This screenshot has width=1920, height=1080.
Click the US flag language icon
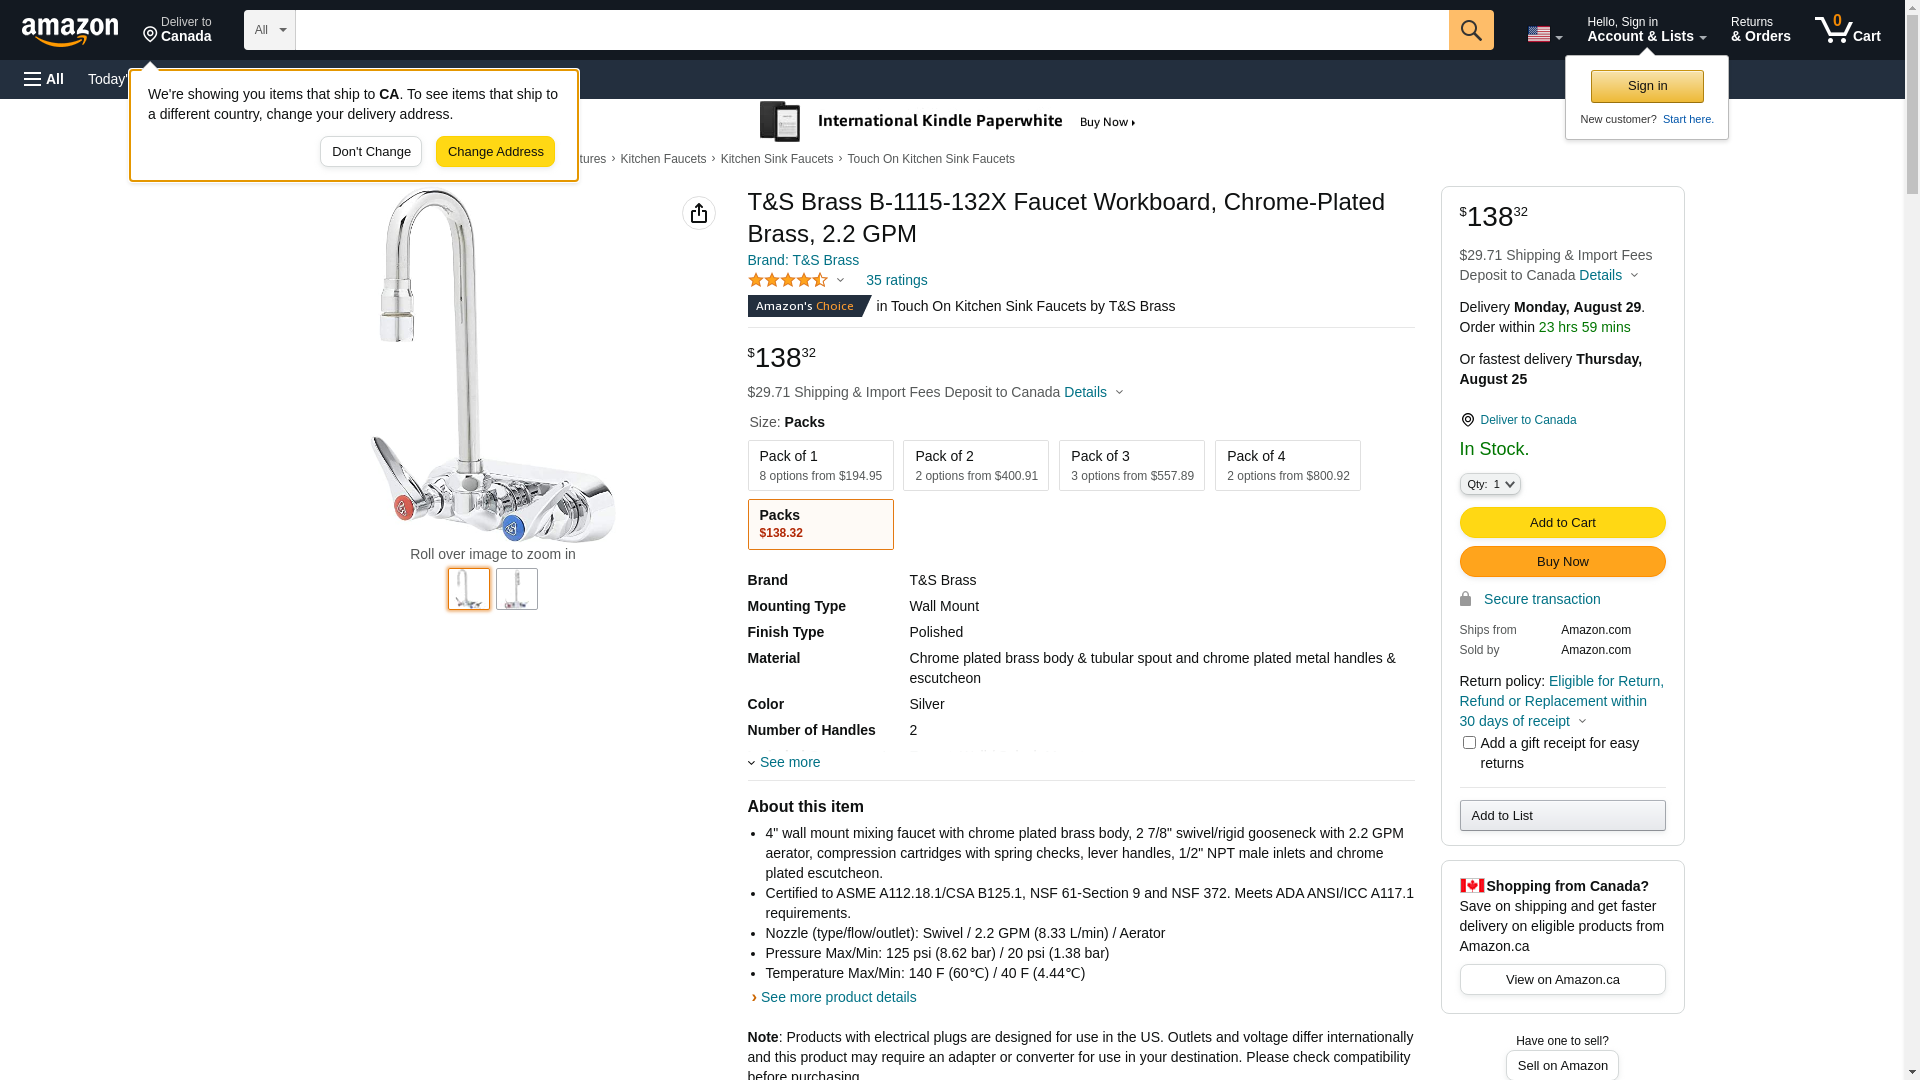(x=1539, y=34)
